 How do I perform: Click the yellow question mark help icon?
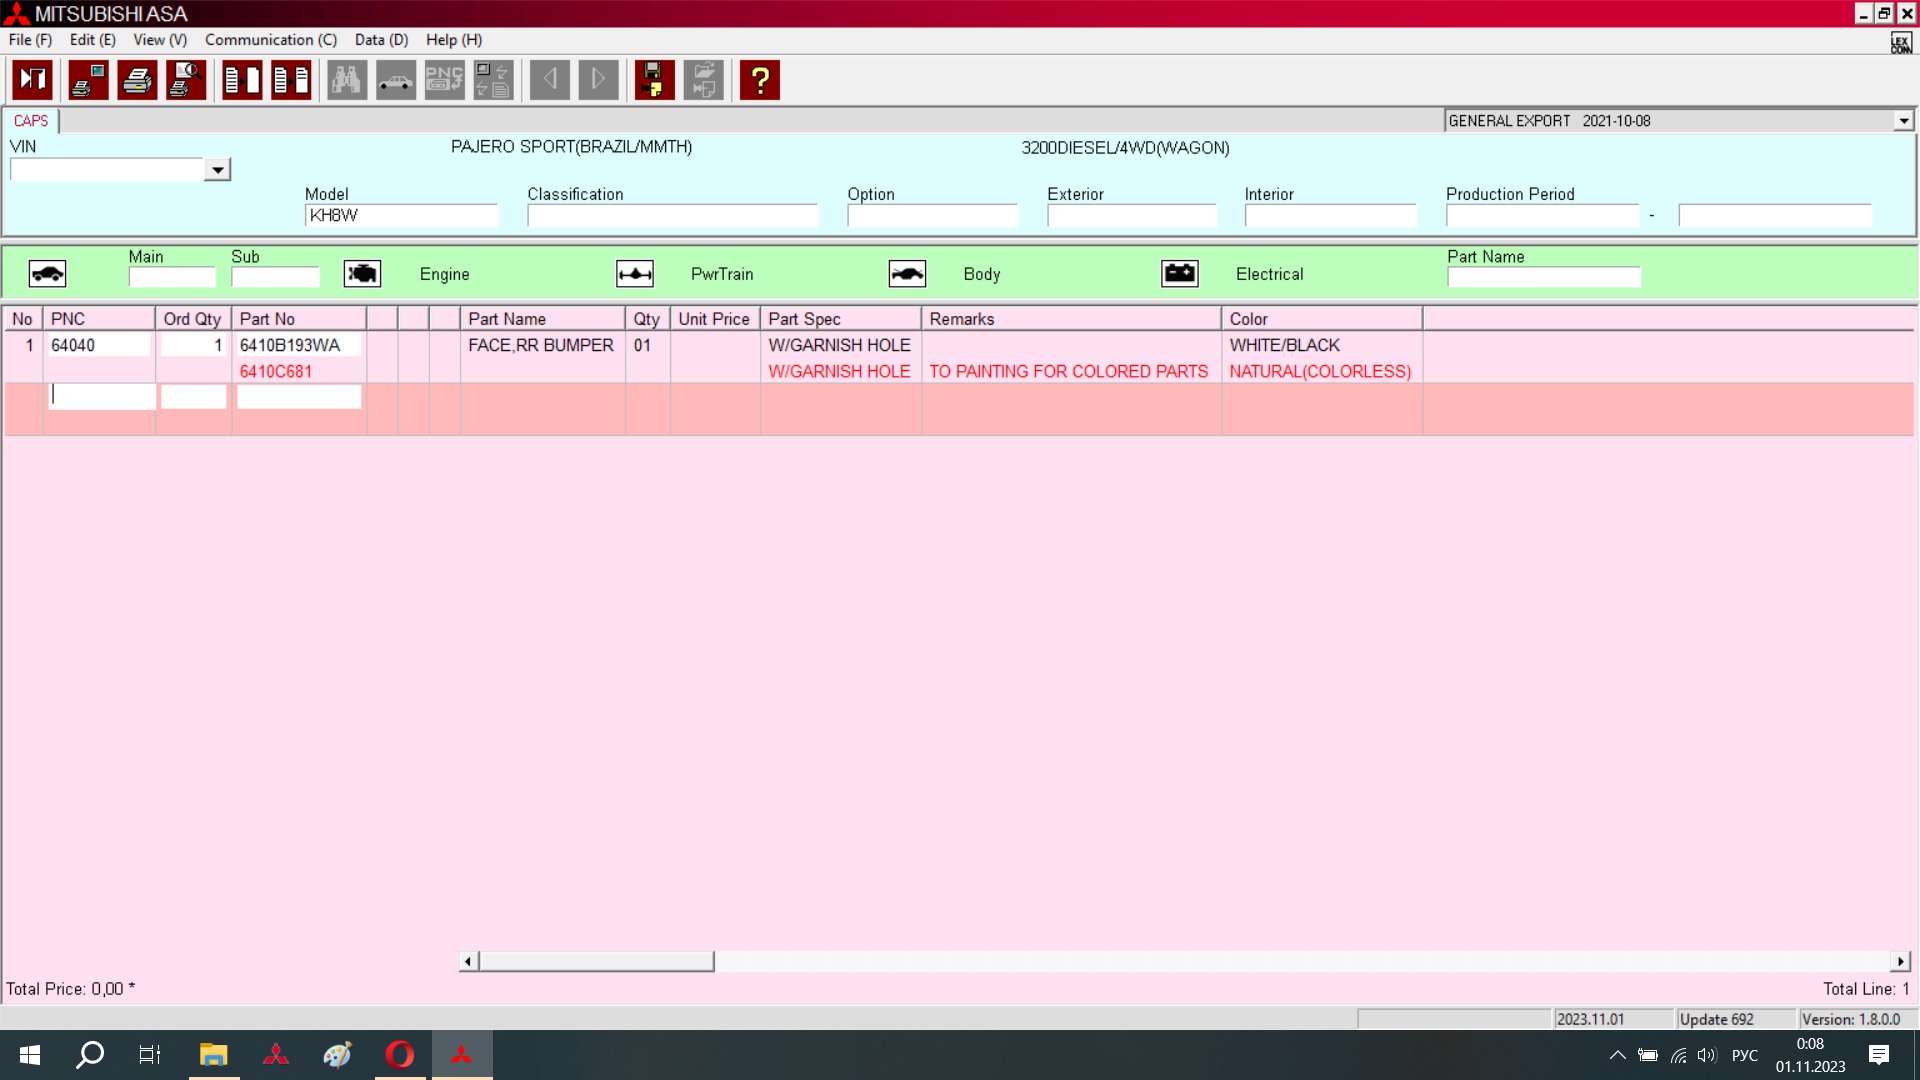point(760,80)
